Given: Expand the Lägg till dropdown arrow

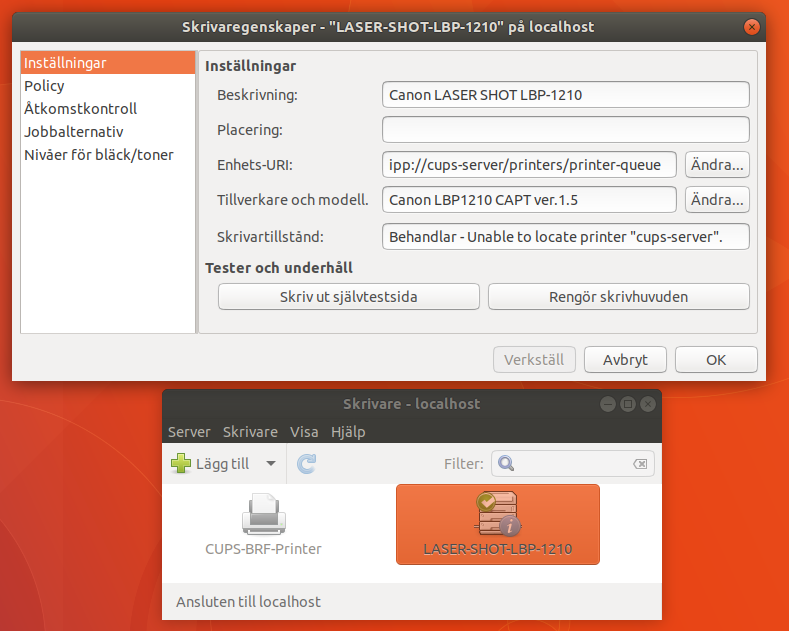Looking at the screenshot, I should coord(271,463).
